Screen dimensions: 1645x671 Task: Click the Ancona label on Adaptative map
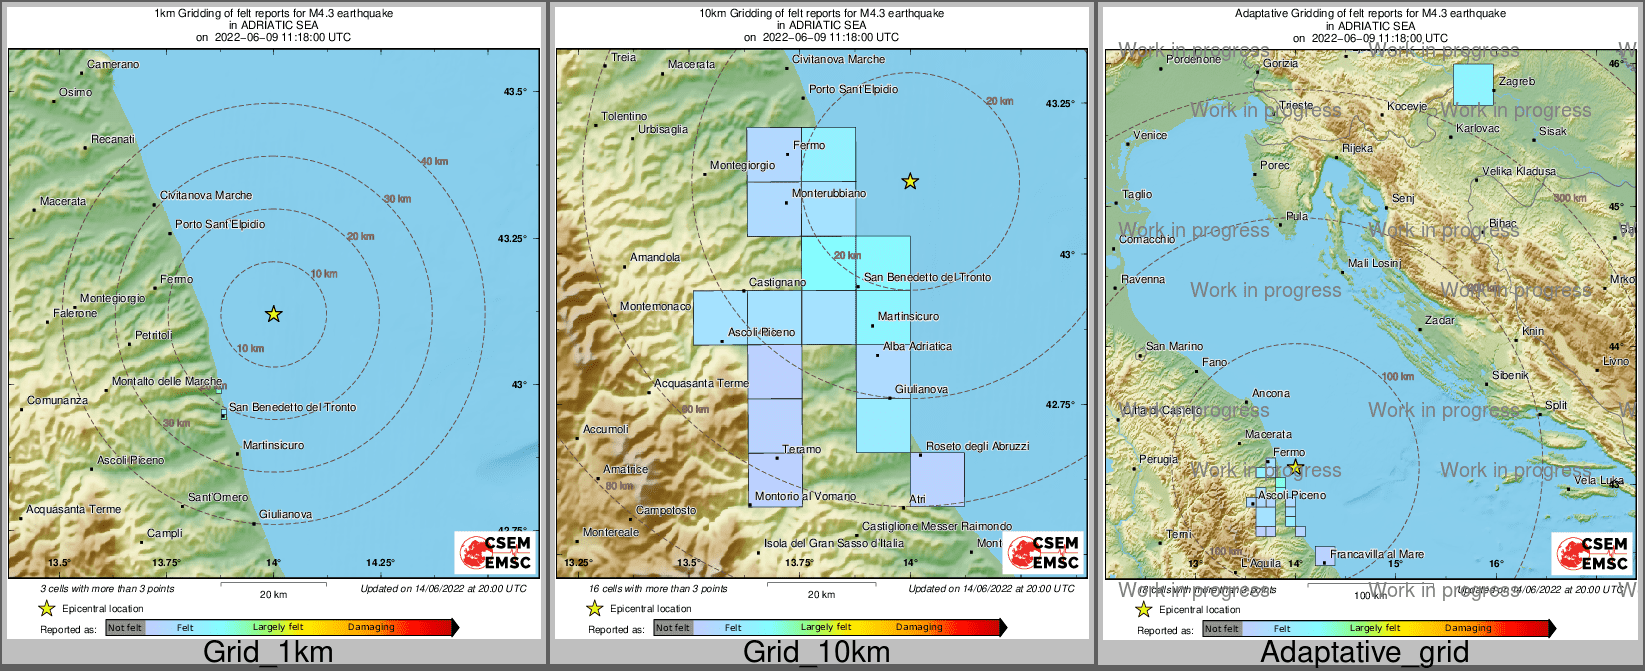click(1271, 393)
